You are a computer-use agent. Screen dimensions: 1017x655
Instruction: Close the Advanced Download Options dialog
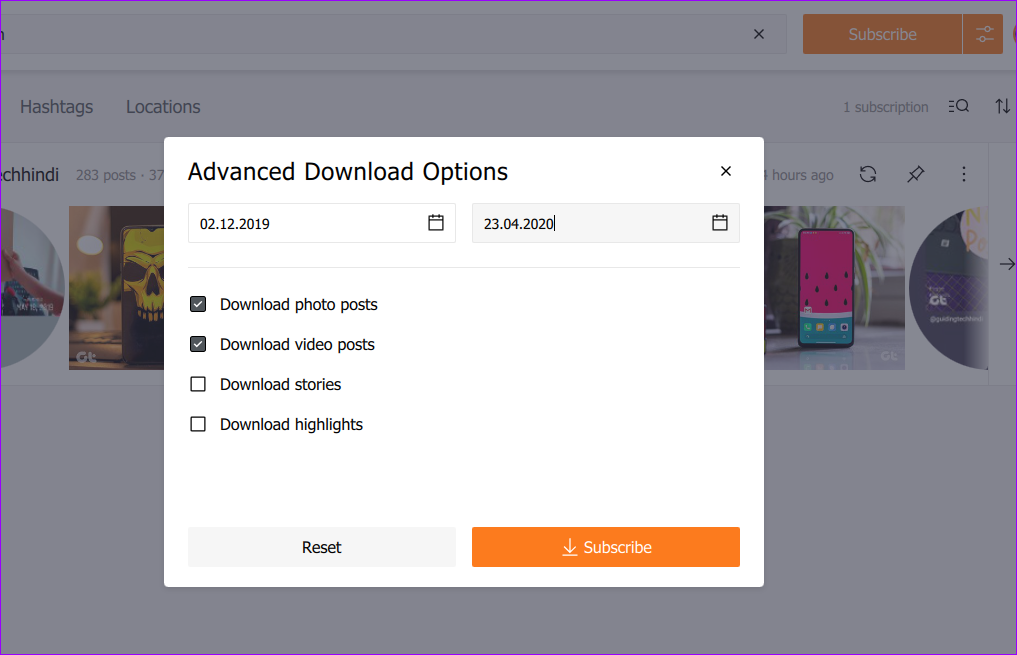(726, 171)
